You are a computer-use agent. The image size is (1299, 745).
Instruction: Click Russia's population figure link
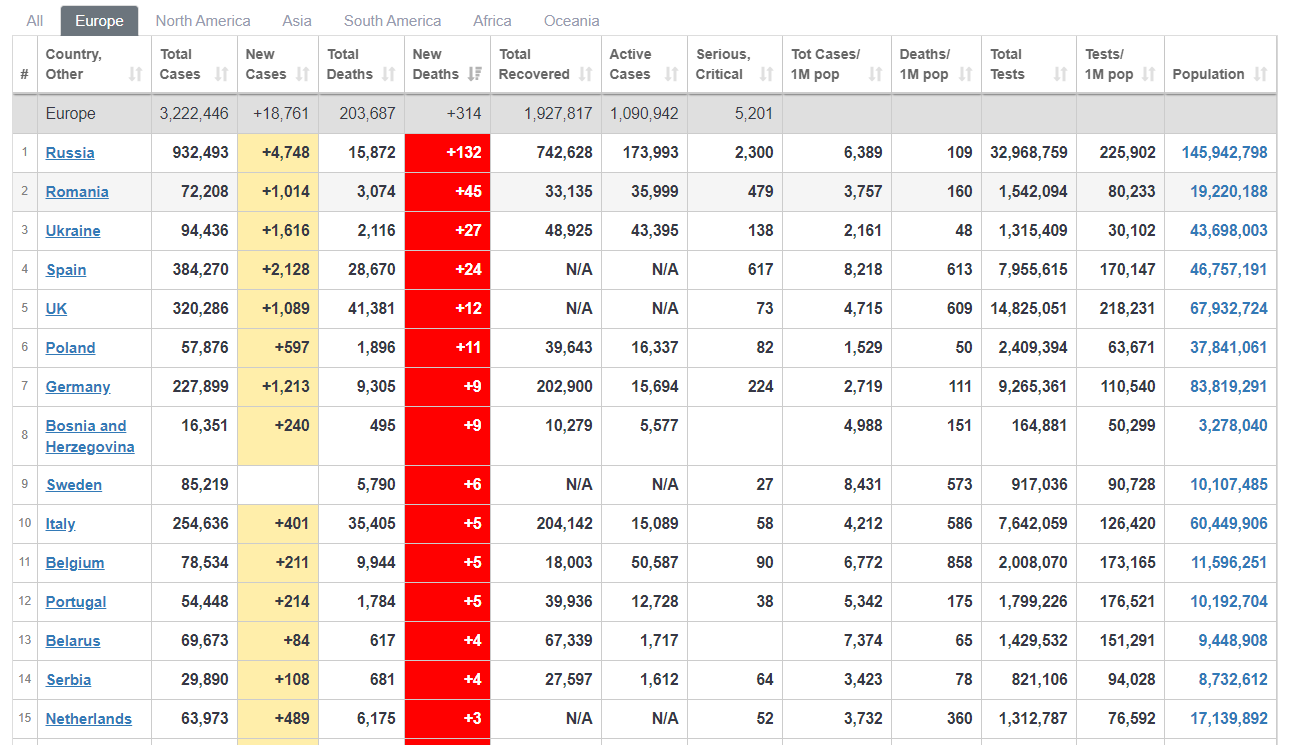tap(1224, 153)
